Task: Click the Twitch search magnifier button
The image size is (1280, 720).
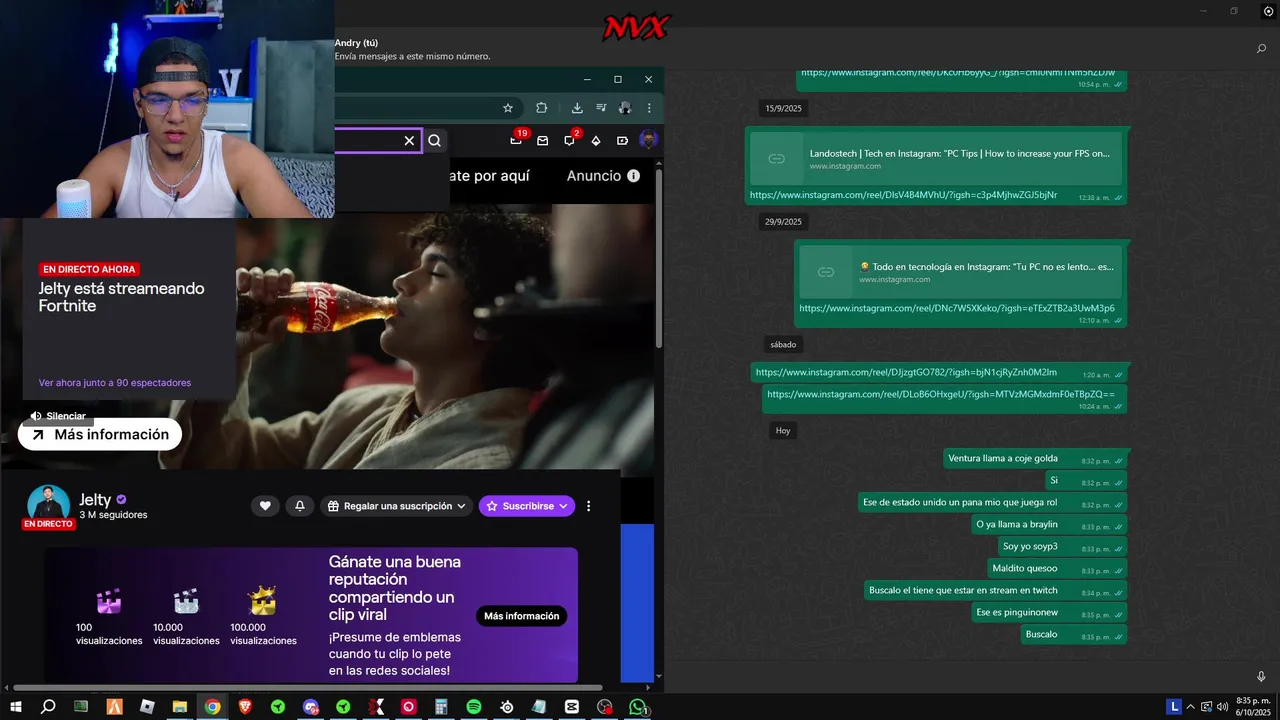Action: pyautogui.click(x=435, y=141)
